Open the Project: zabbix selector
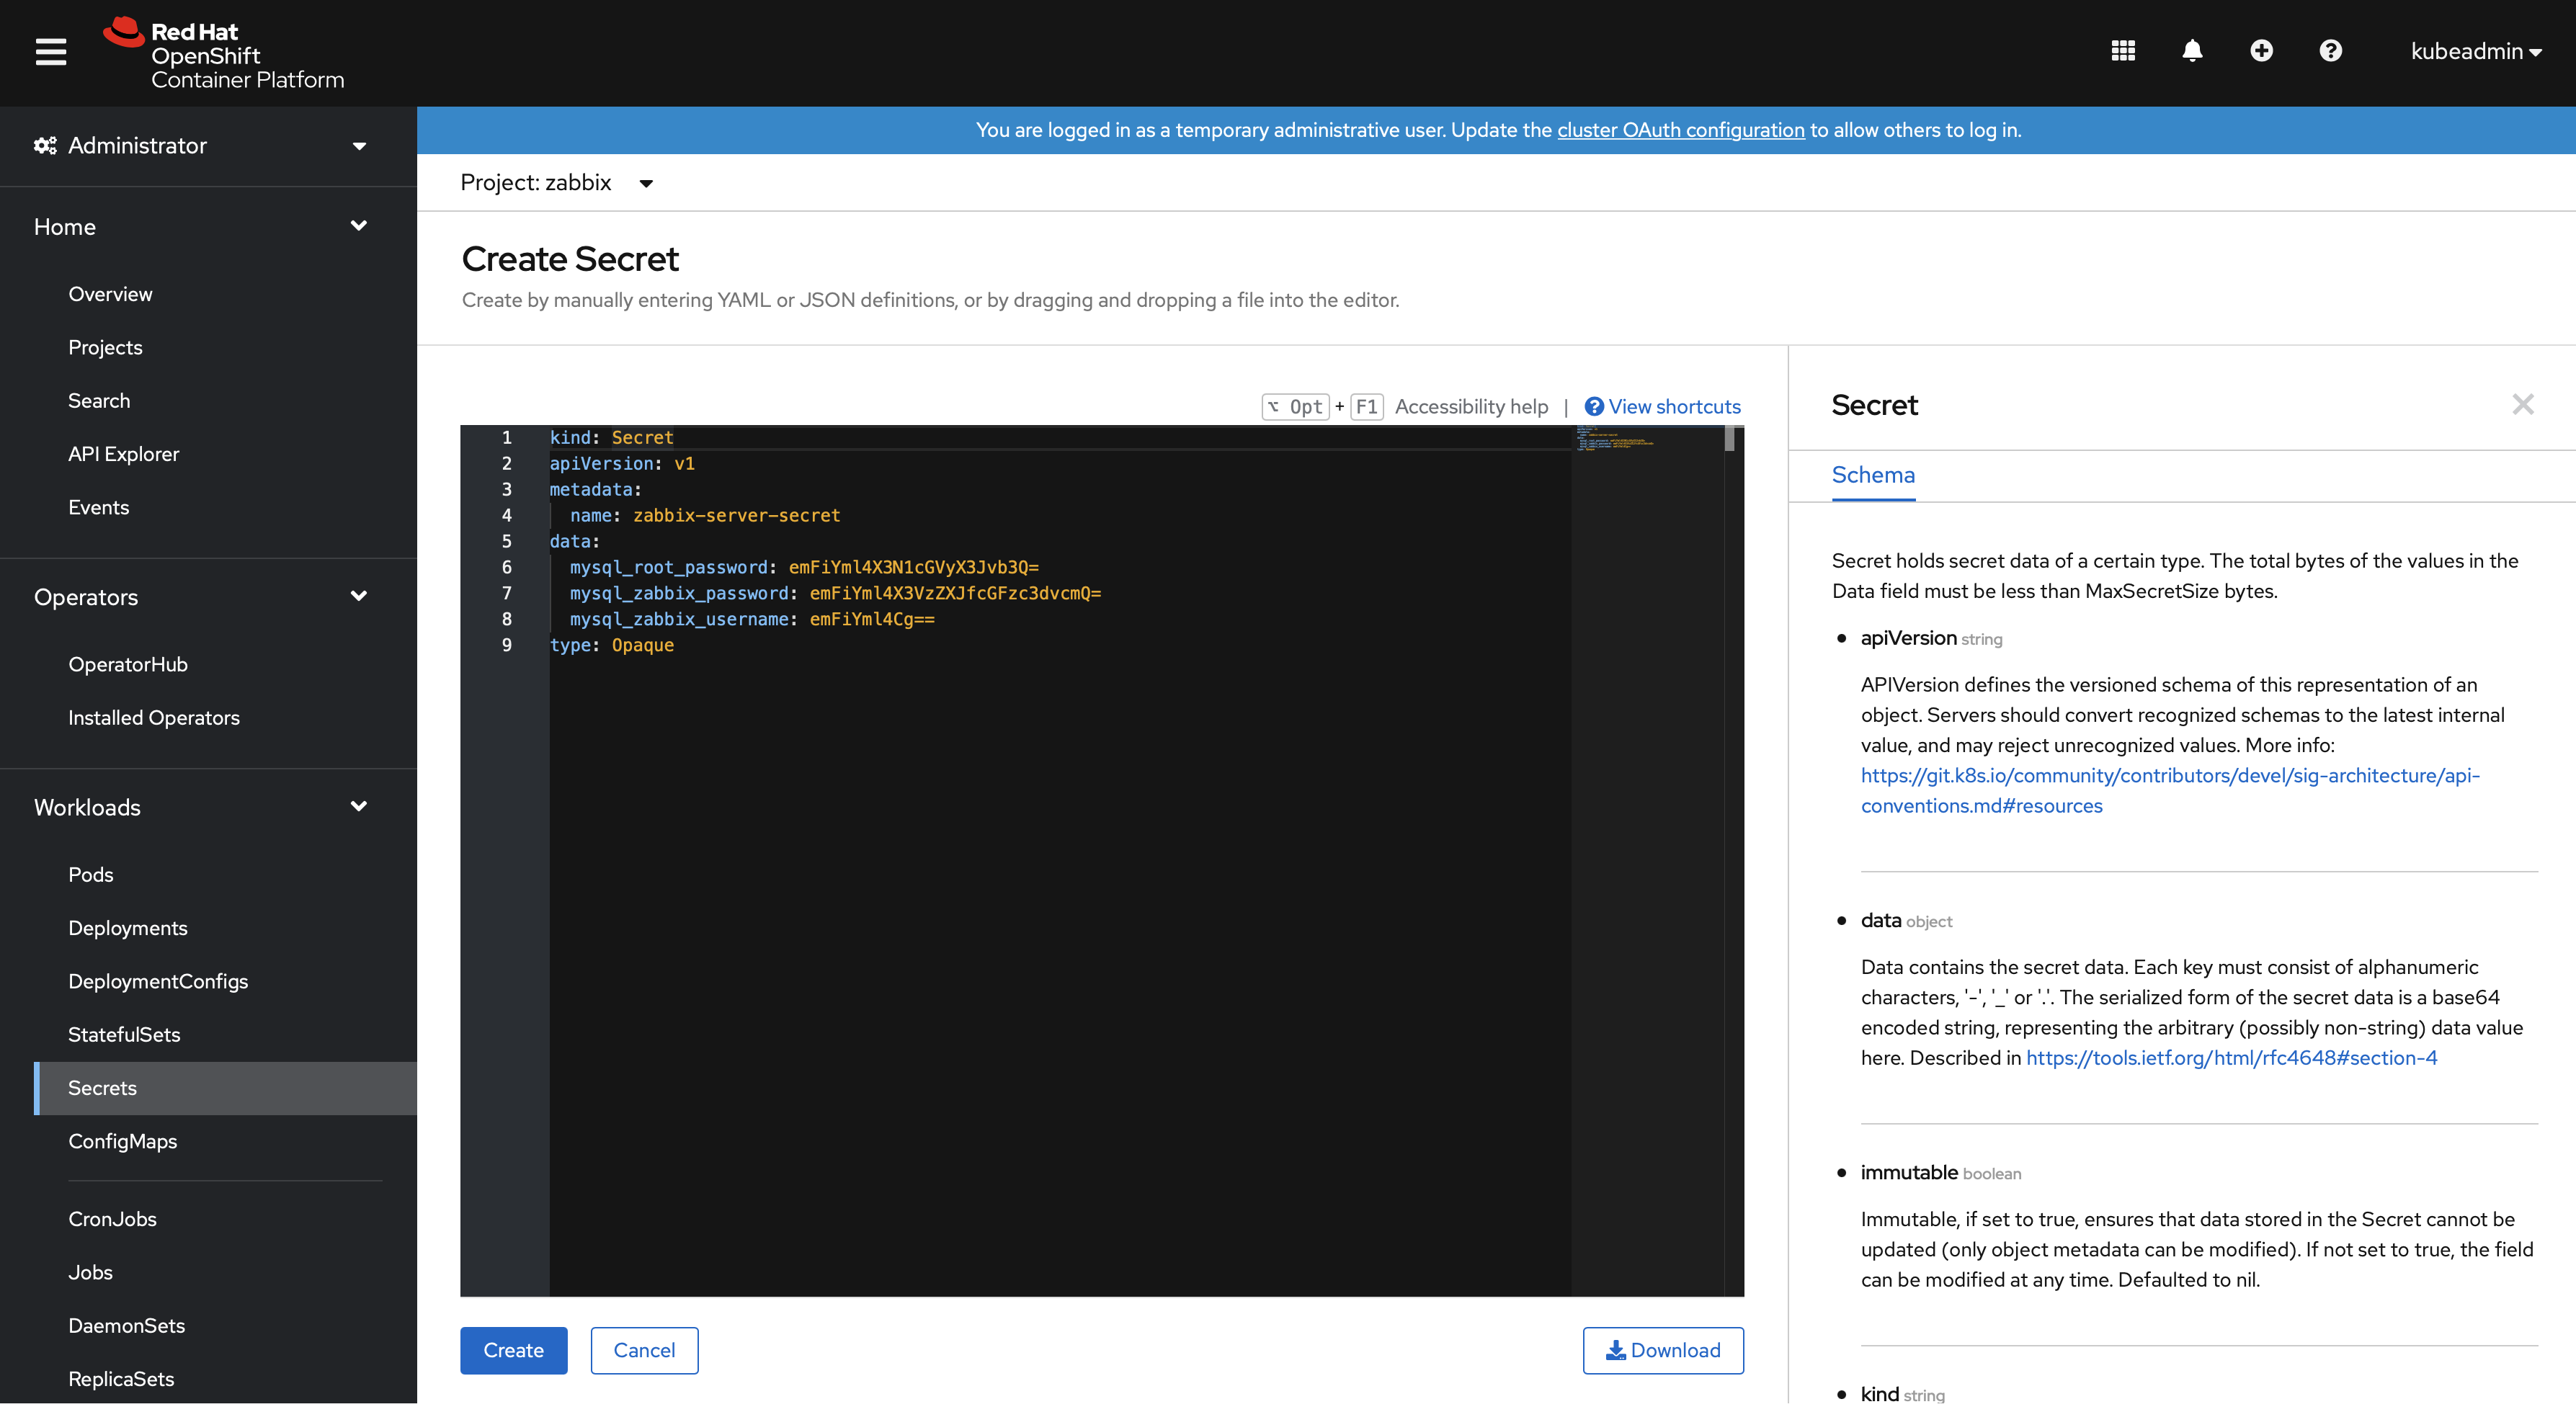This screenshot has width=2576, height=1412. point(557,183)
